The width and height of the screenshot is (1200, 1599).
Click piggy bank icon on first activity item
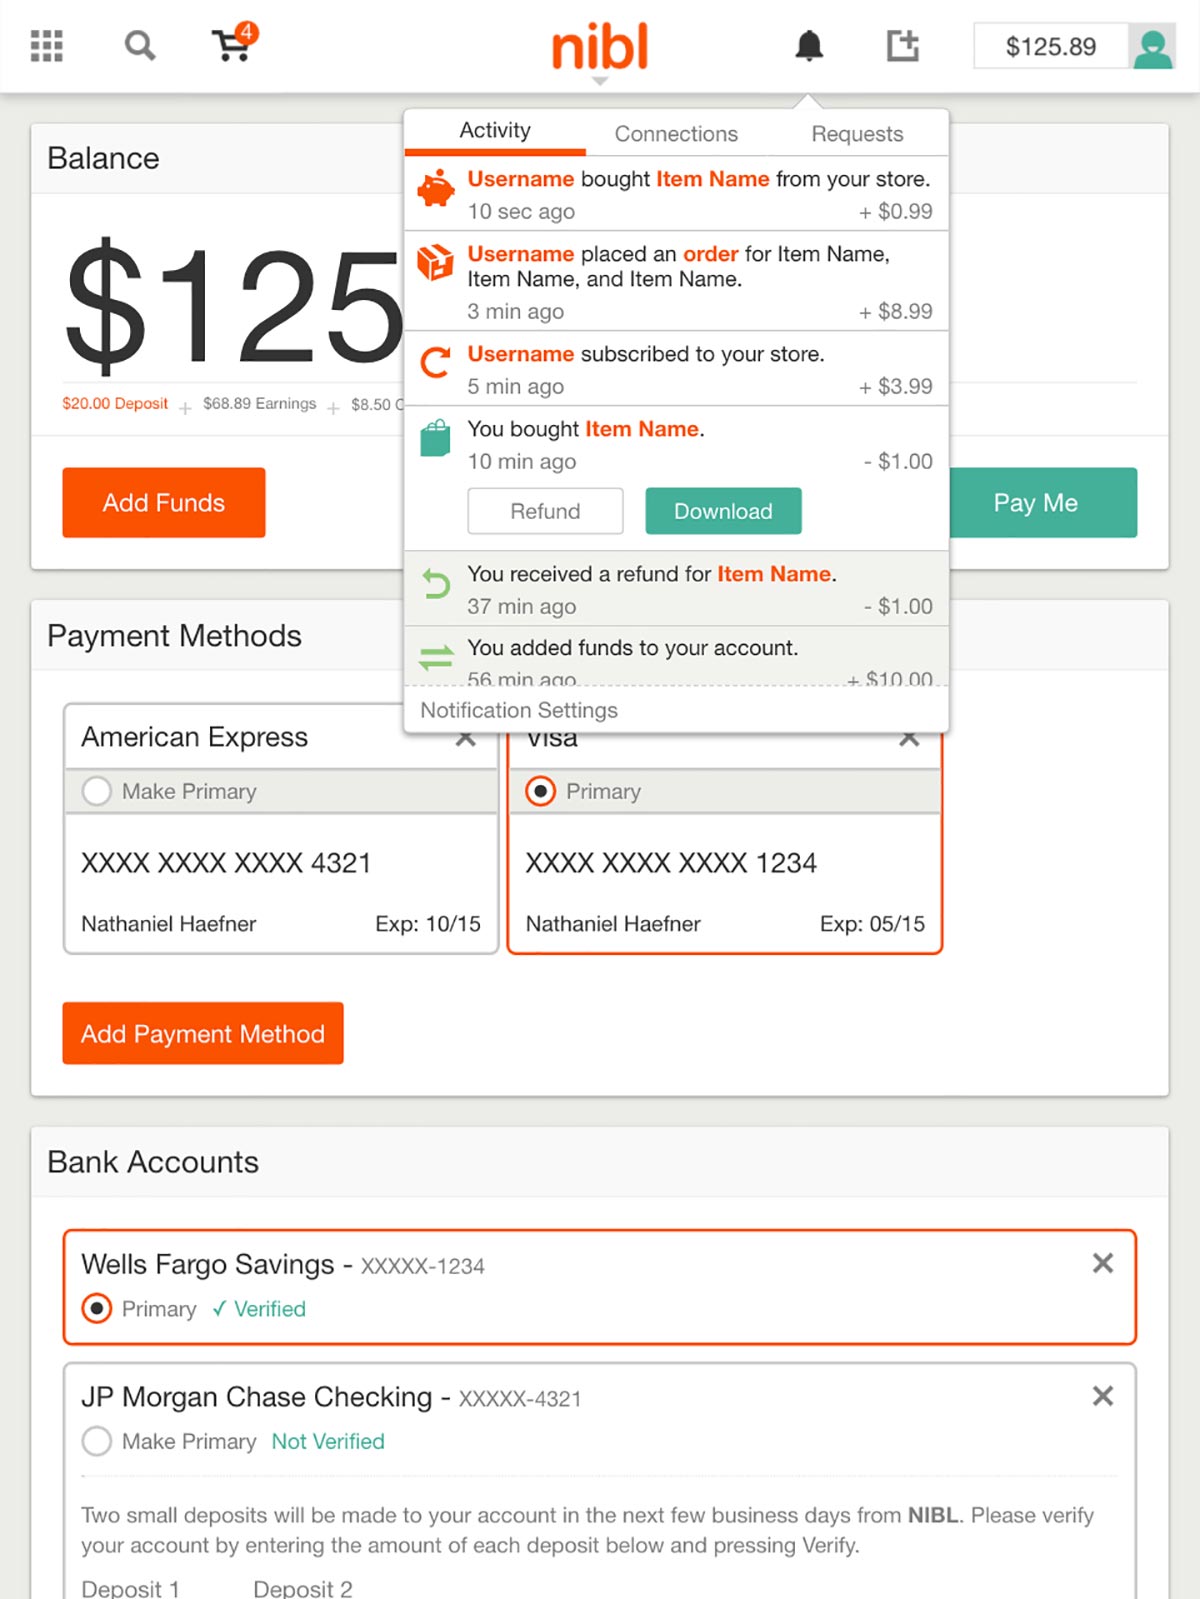[x=435, y=188]
